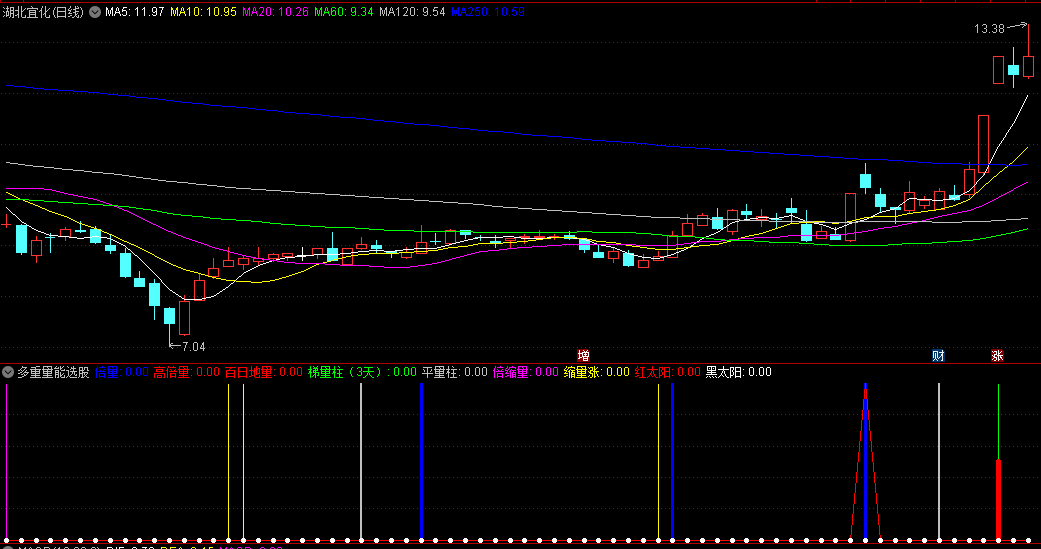Click the 7.04 low price label
This screenshot has height=549, width=1041.
coord(193,347)
